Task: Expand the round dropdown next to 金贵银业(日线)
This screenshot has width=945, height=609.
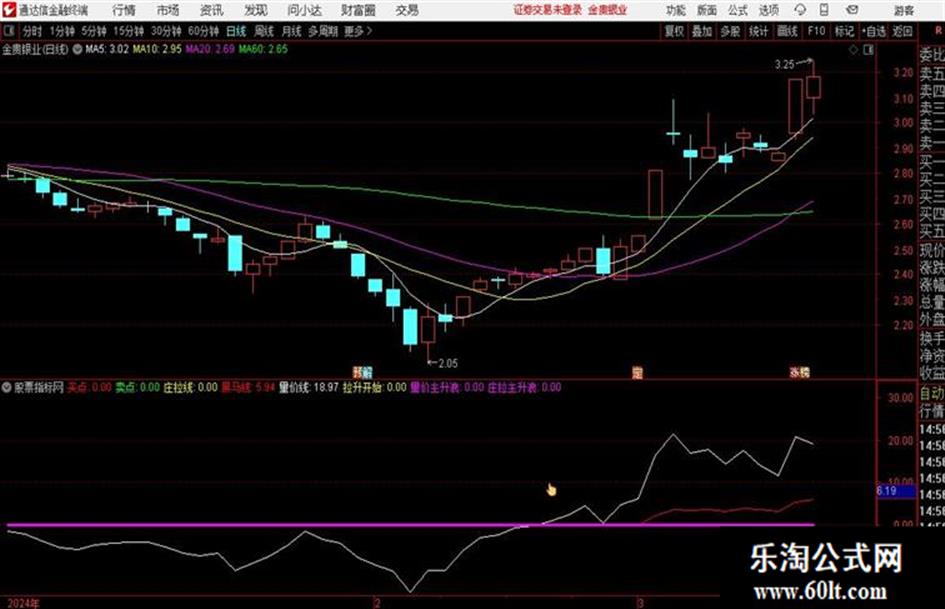Action: pos(77,49)
